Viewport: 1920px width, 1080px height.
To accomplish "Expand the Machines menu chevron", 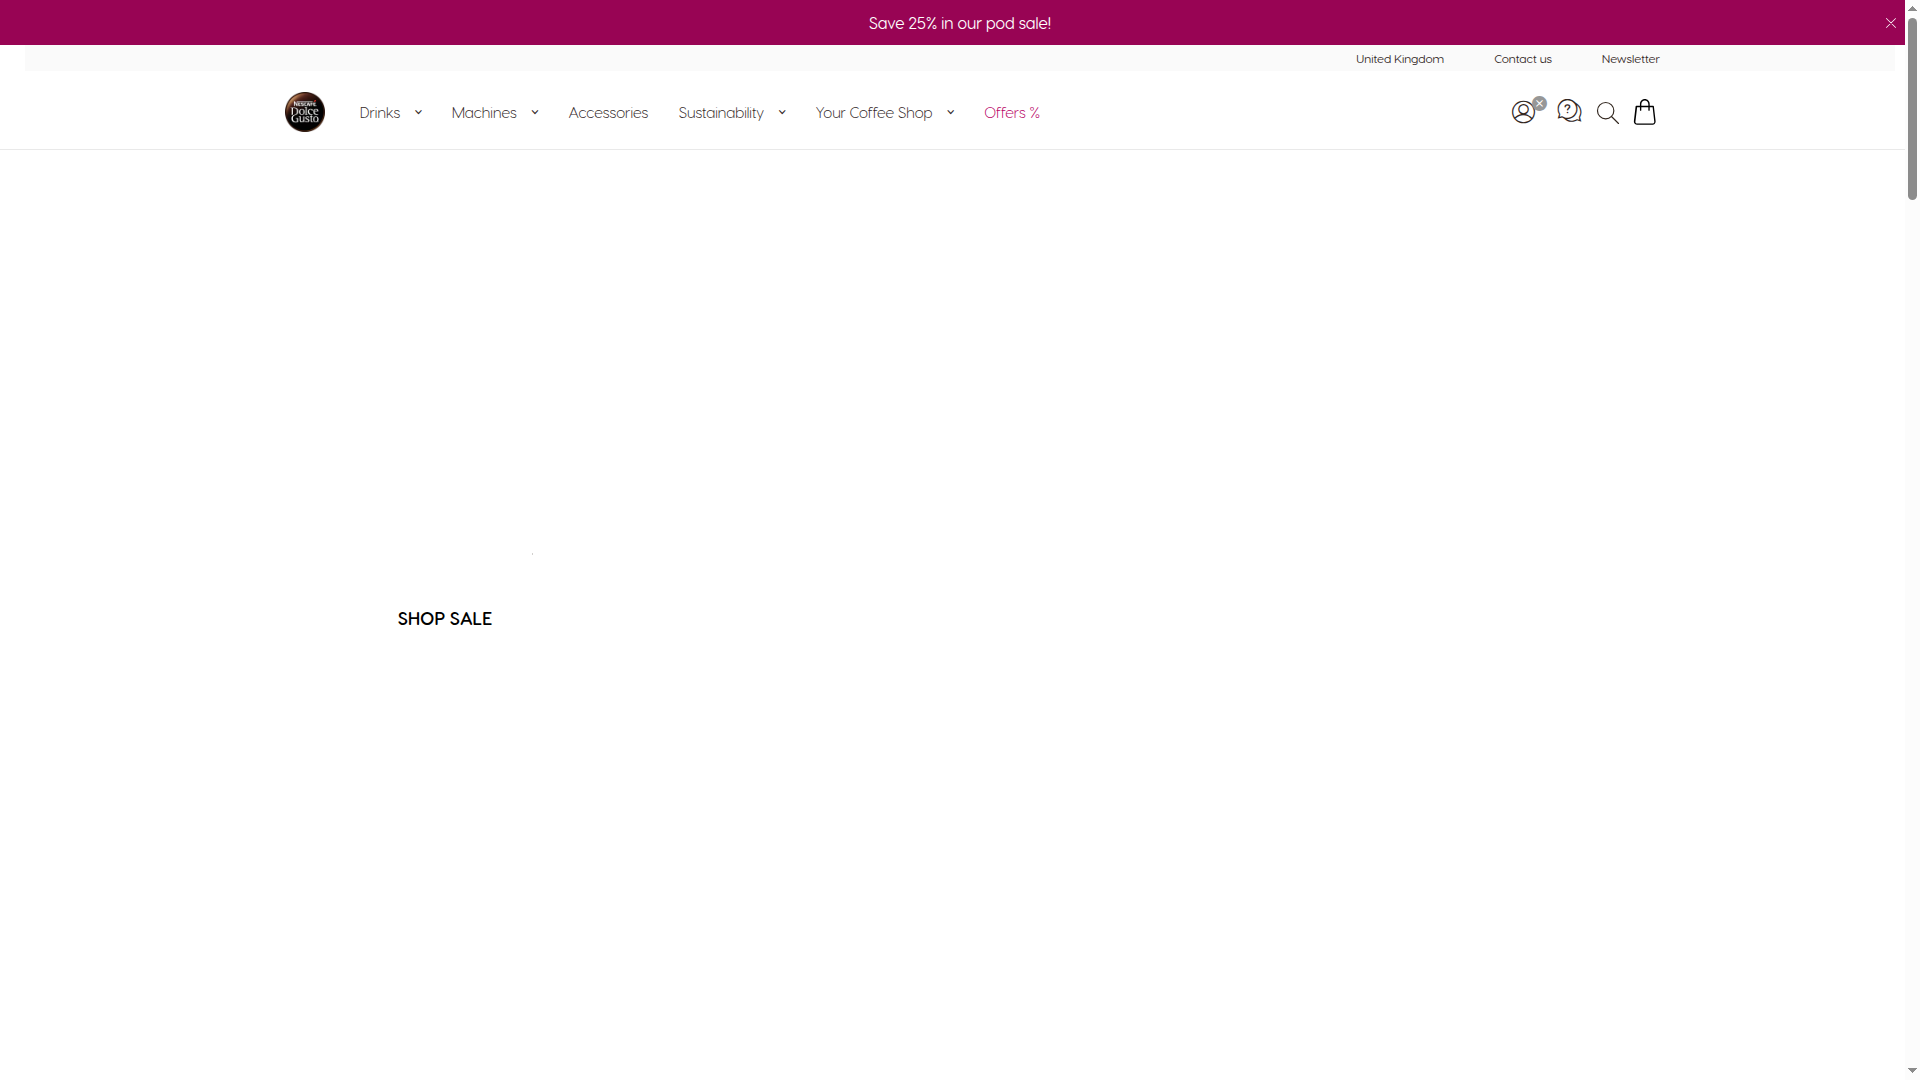I will pyautogui.click(x=535, y=113).
